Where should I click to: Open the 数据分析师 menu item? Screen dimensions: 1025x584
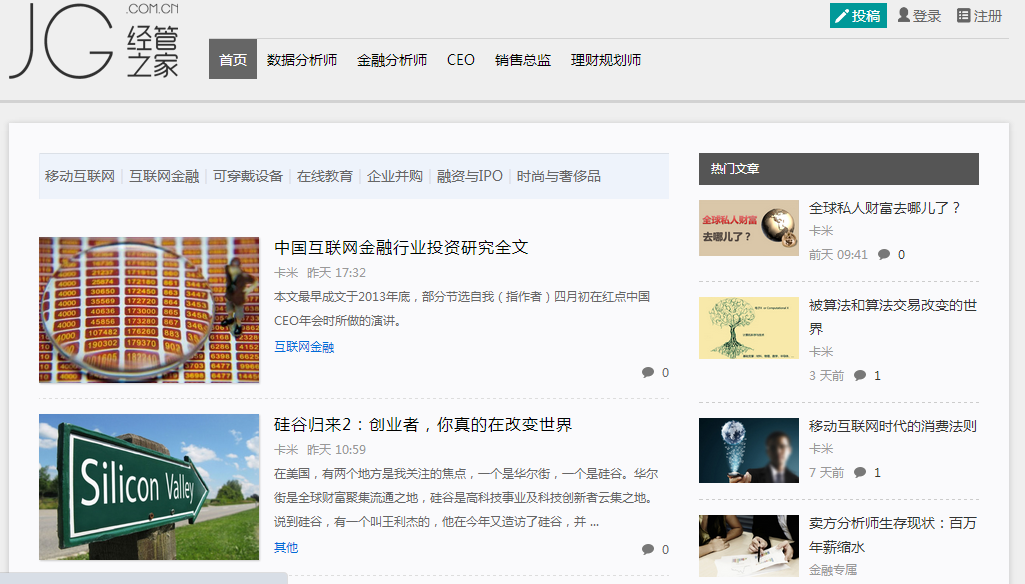point(302,60)
